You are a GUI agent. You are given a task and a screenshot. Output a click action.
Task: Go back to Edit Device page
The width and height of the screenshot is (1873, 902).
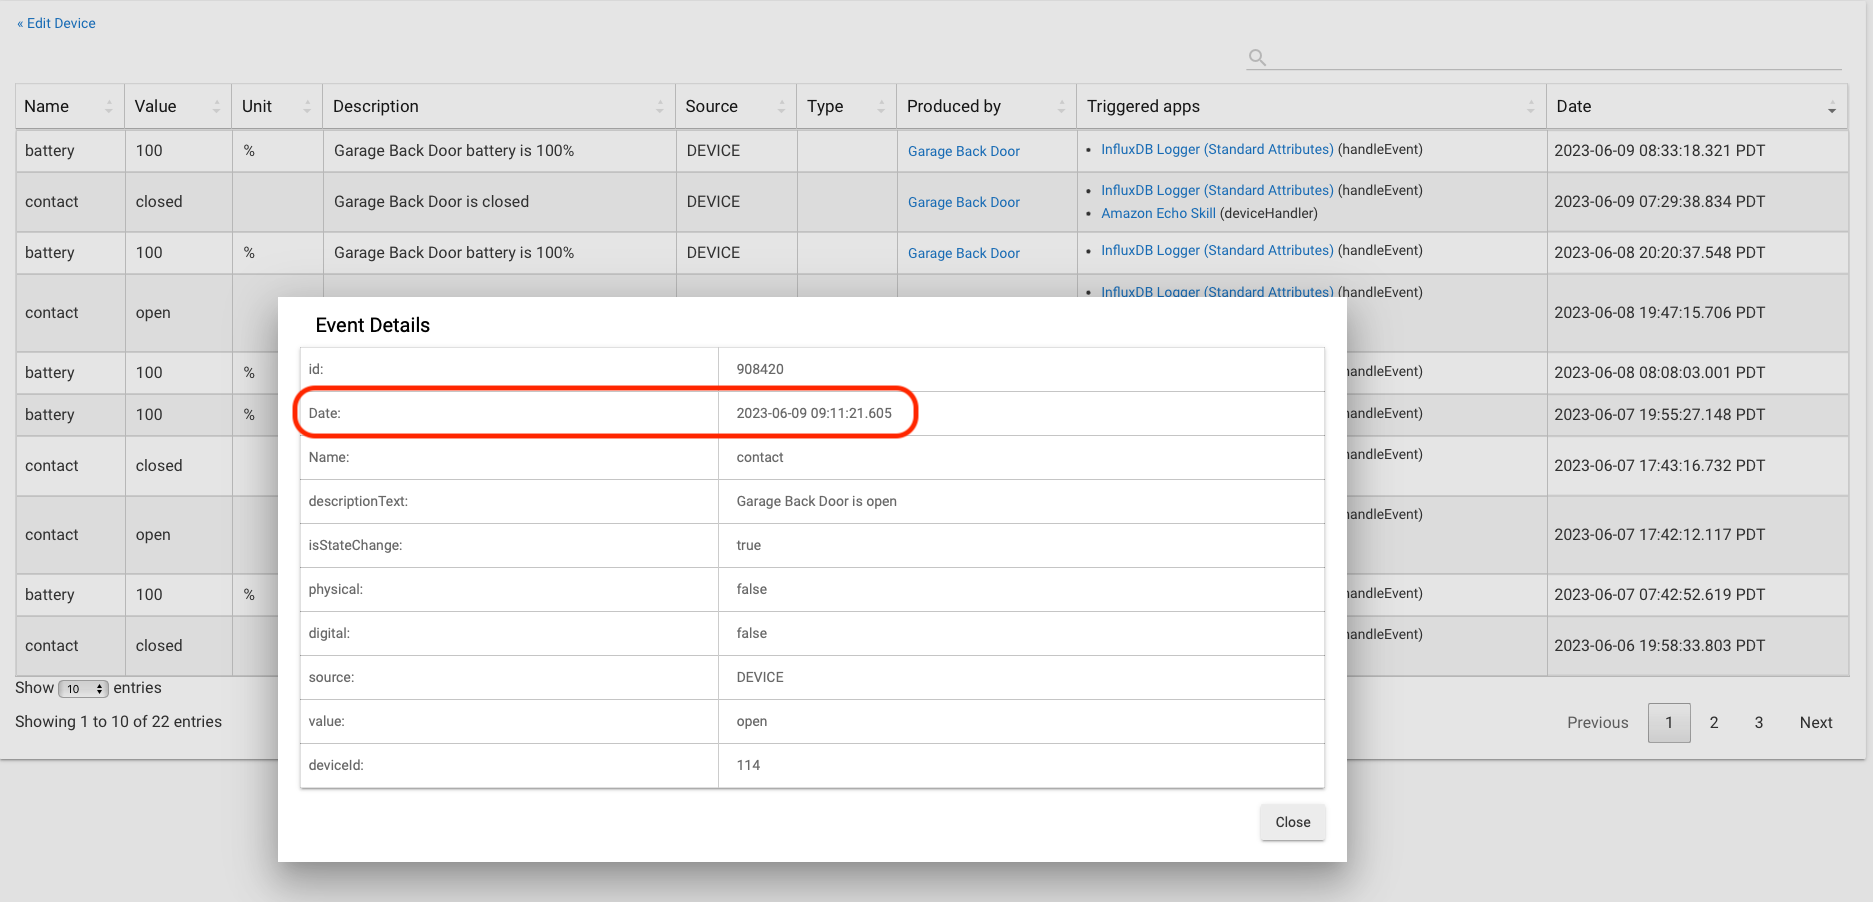click(x=57, y=23)
